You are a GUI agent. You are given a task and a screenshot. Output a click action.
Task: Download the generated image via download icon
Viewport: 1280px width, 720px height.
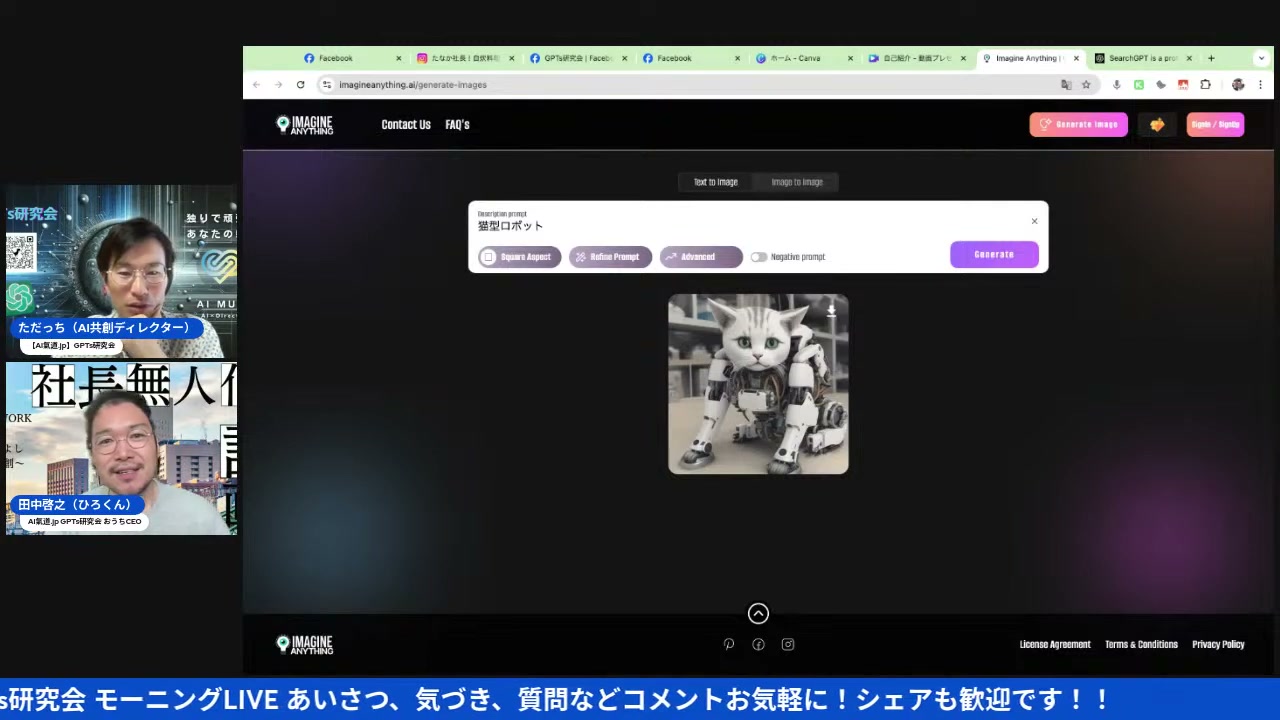pos(831,311)
